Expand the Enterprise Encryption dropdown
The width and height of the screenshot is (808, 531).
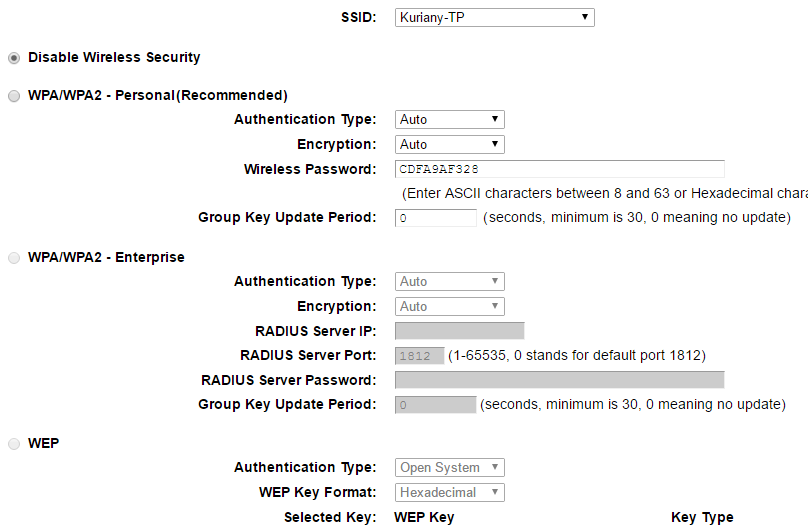449,307
